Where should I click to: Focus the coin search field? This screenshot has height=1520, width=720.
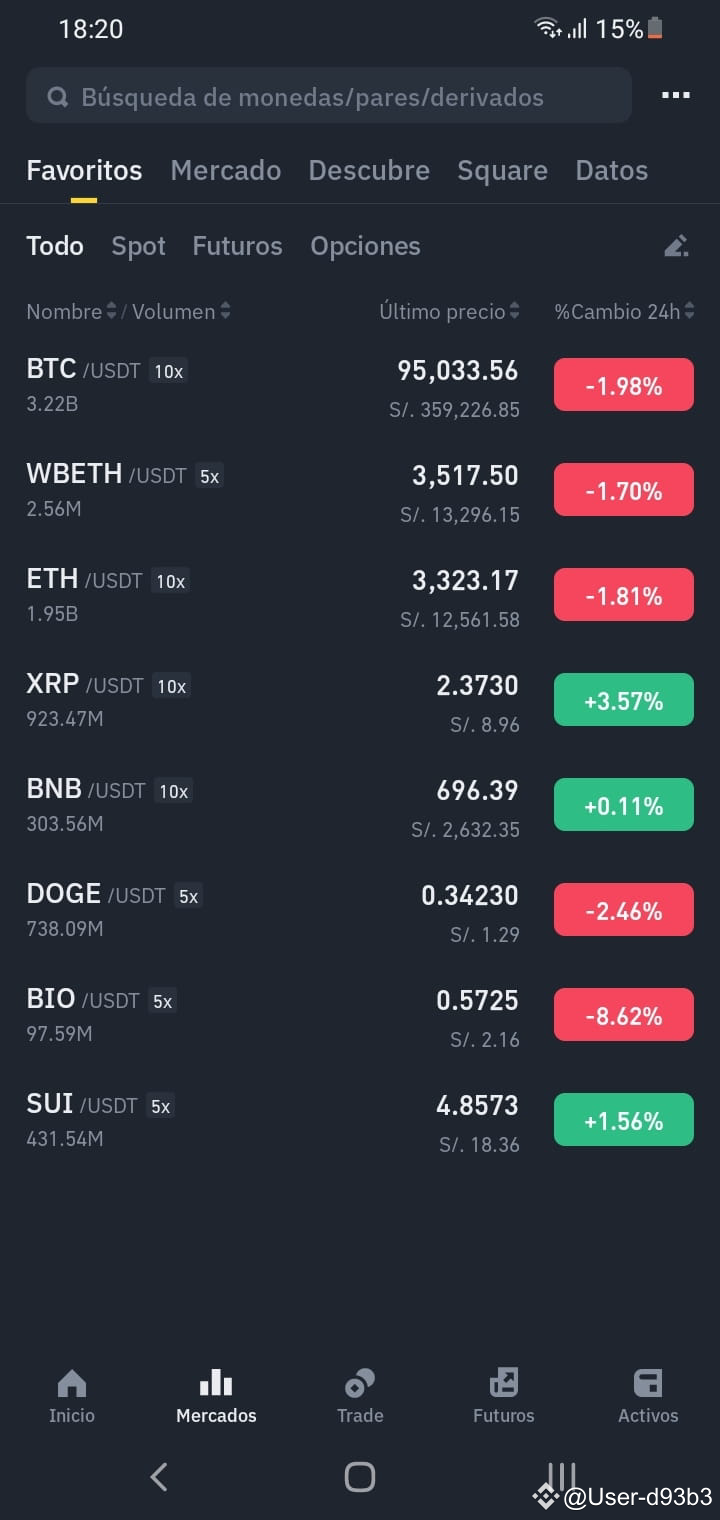[329, 96]
